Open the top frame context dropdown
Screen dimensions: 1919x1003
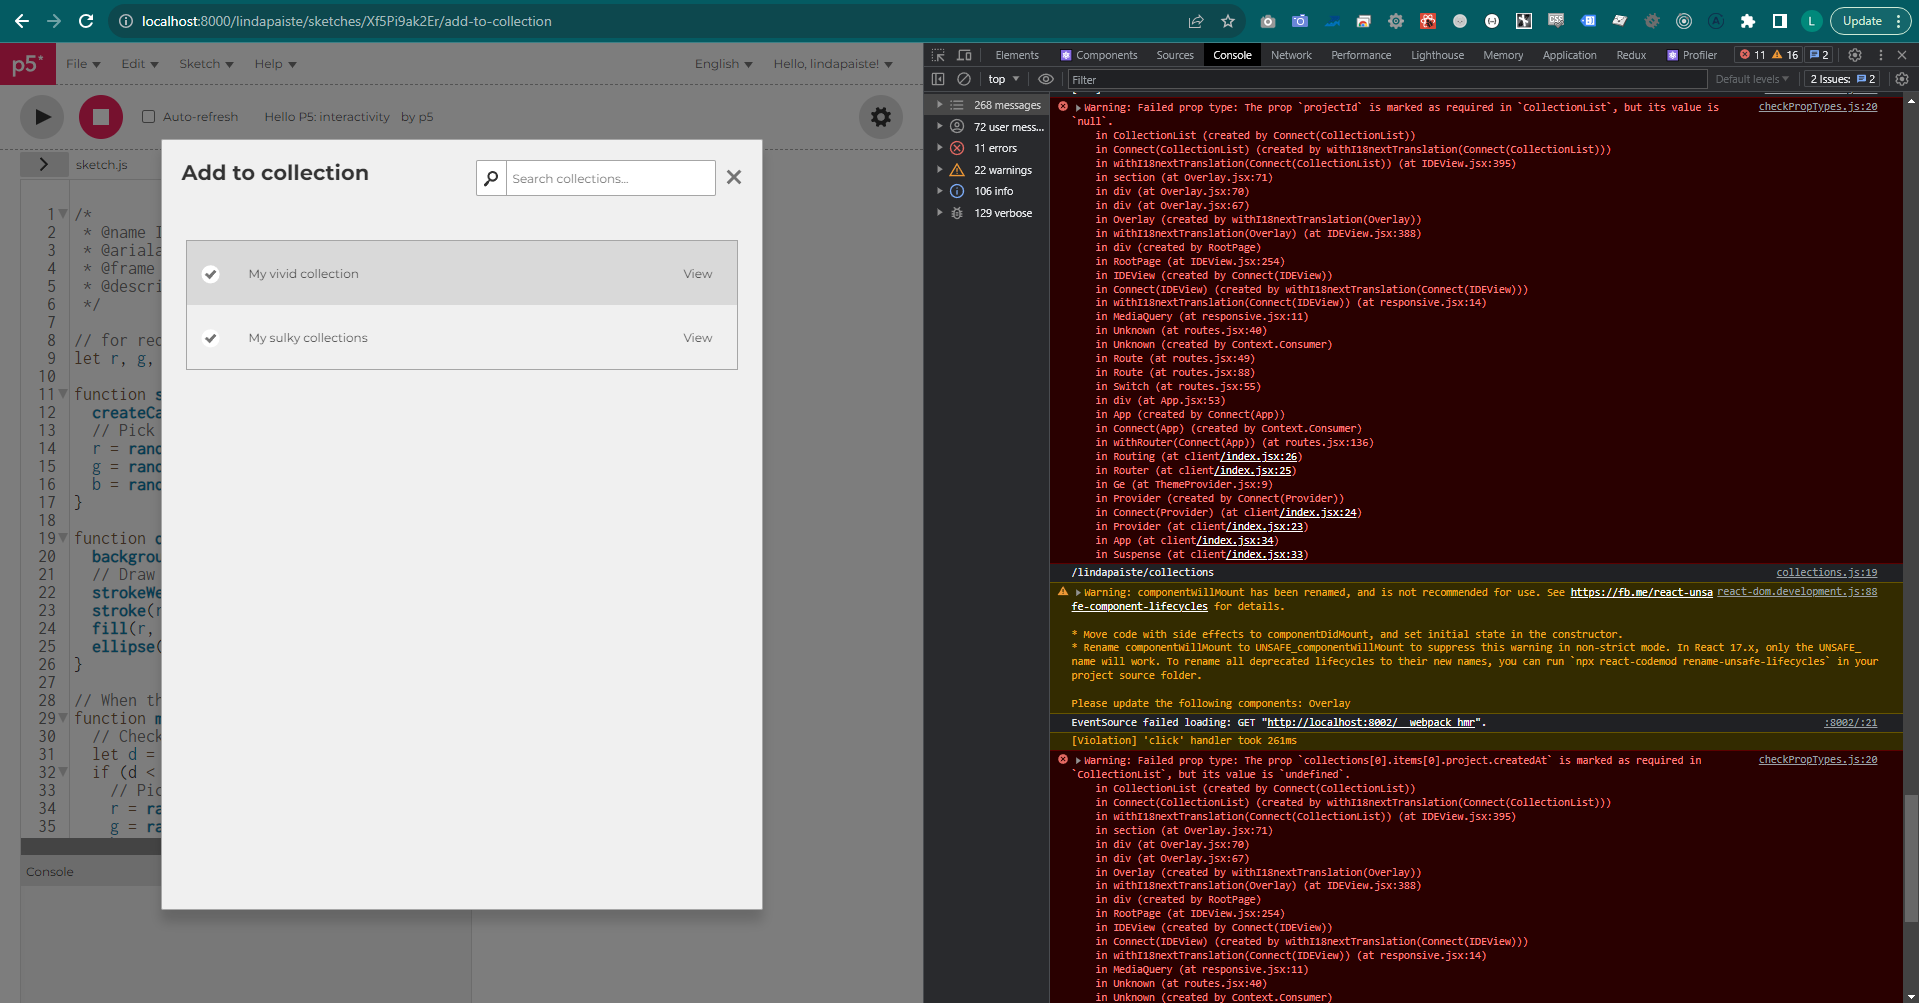click(1003, 79)
